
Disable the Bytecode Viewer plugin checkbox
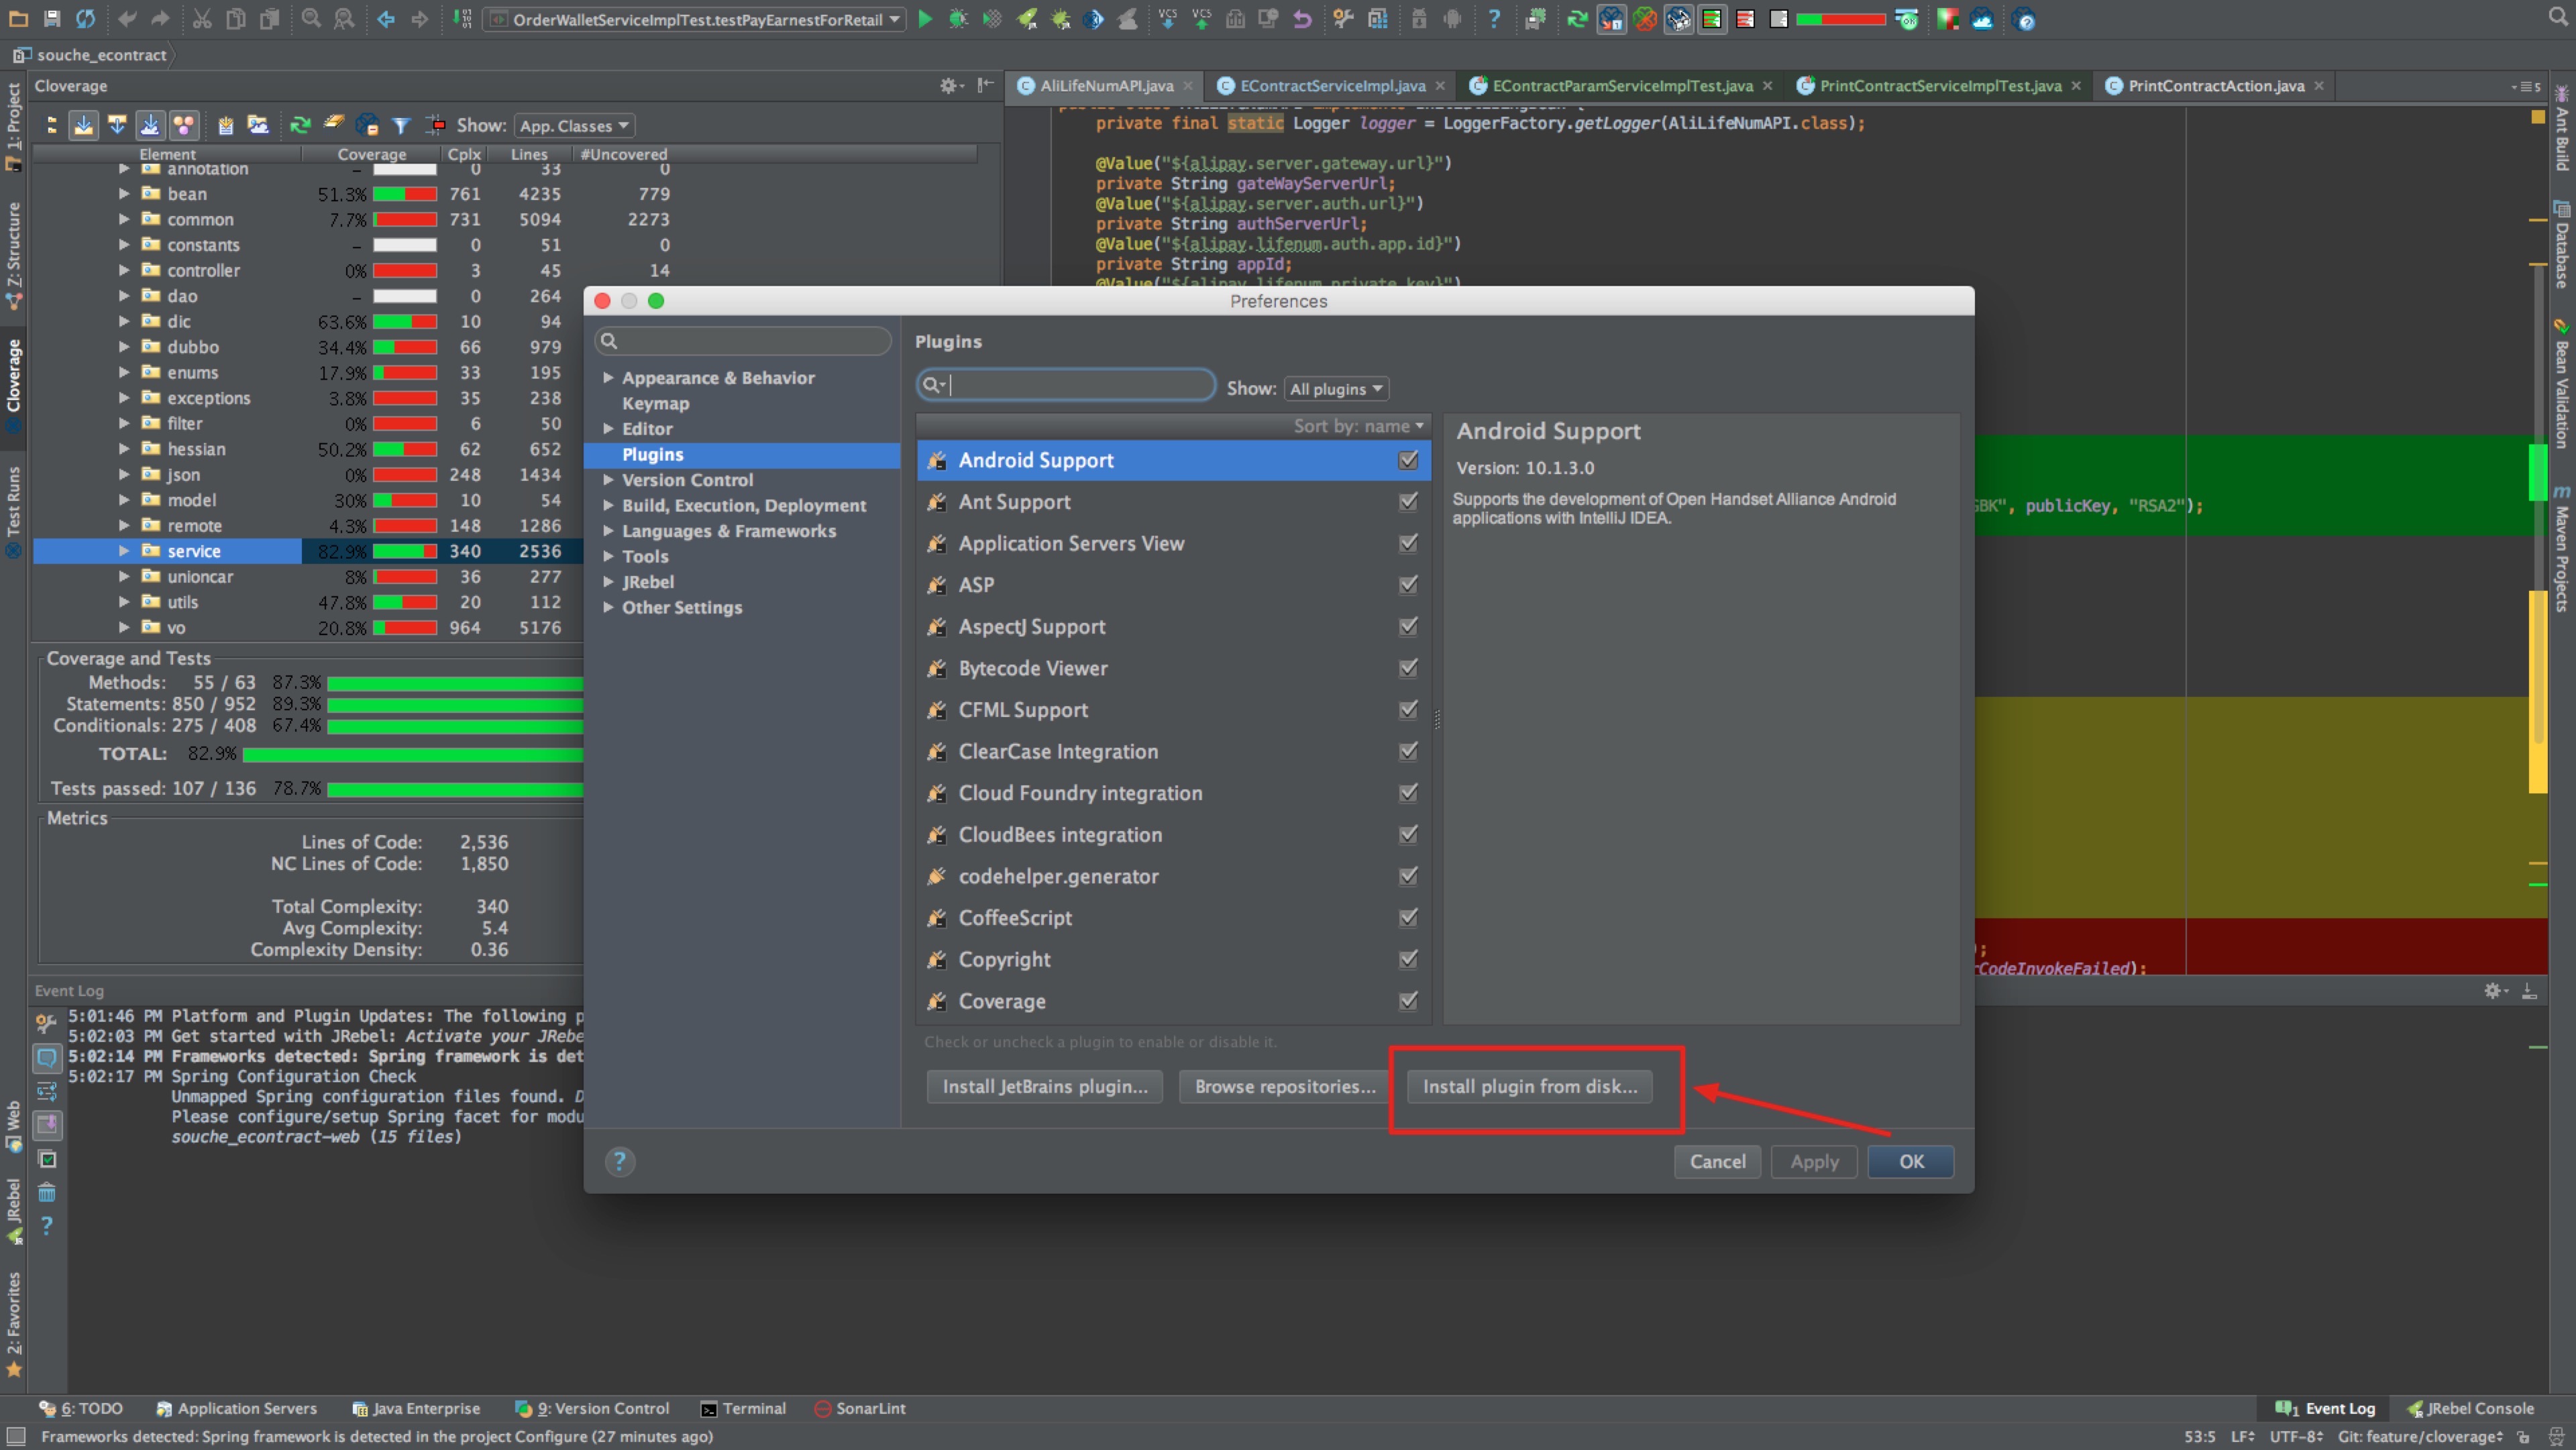(1408, 668)
